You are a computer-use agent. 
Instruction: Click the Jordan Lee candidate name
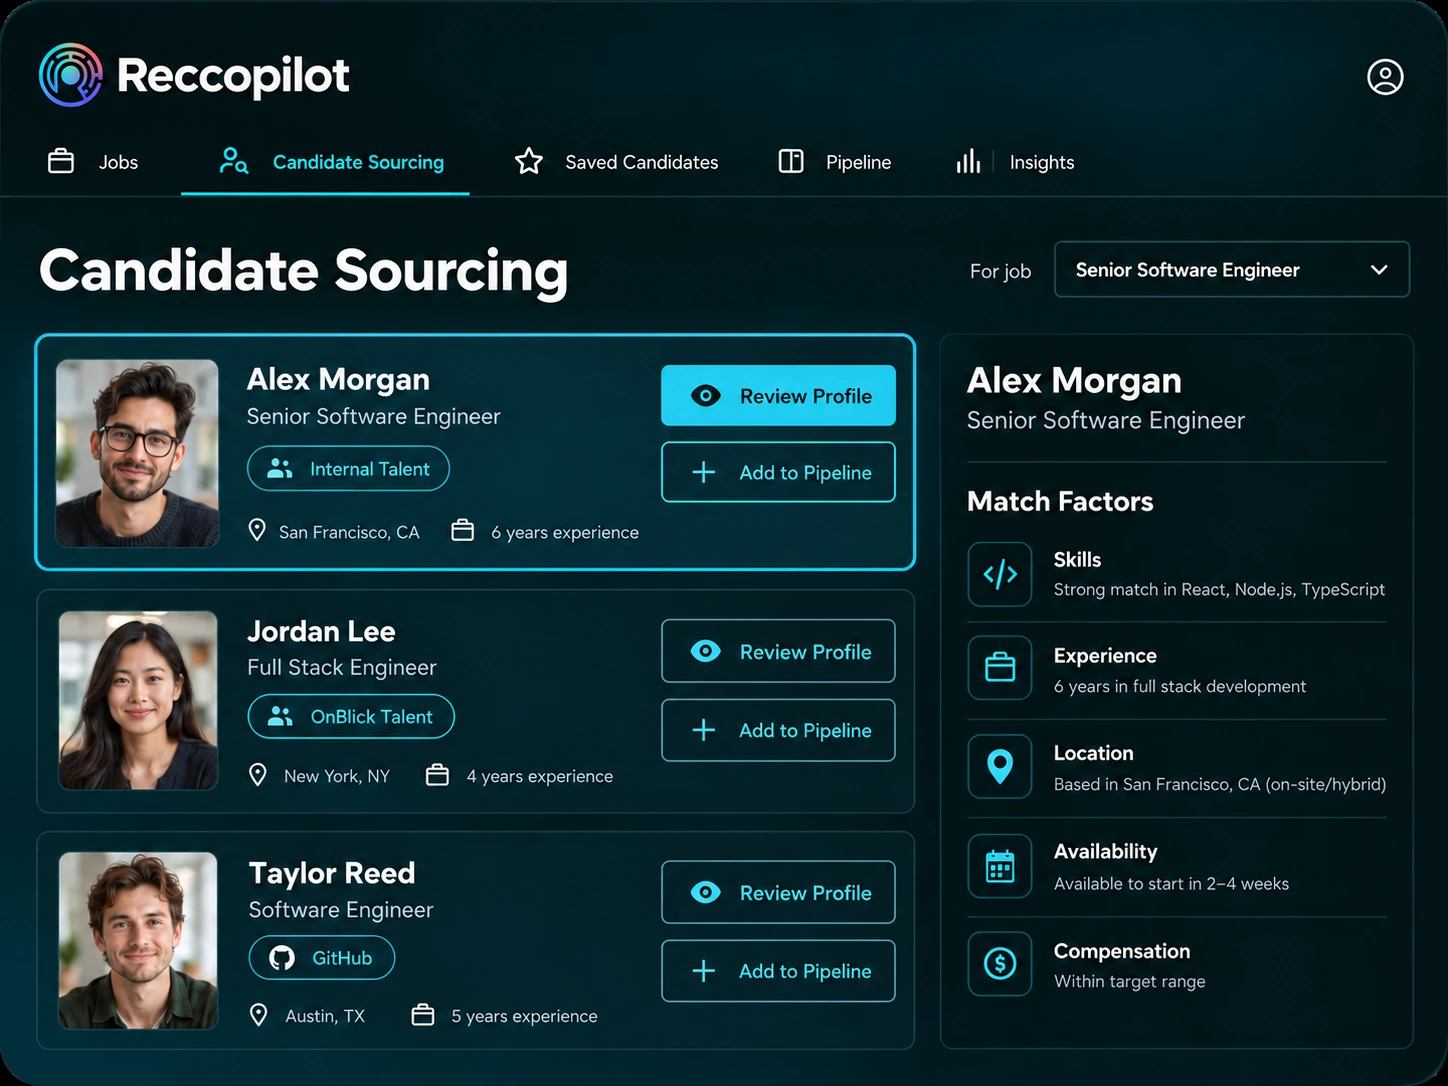(x=321, y=631)
